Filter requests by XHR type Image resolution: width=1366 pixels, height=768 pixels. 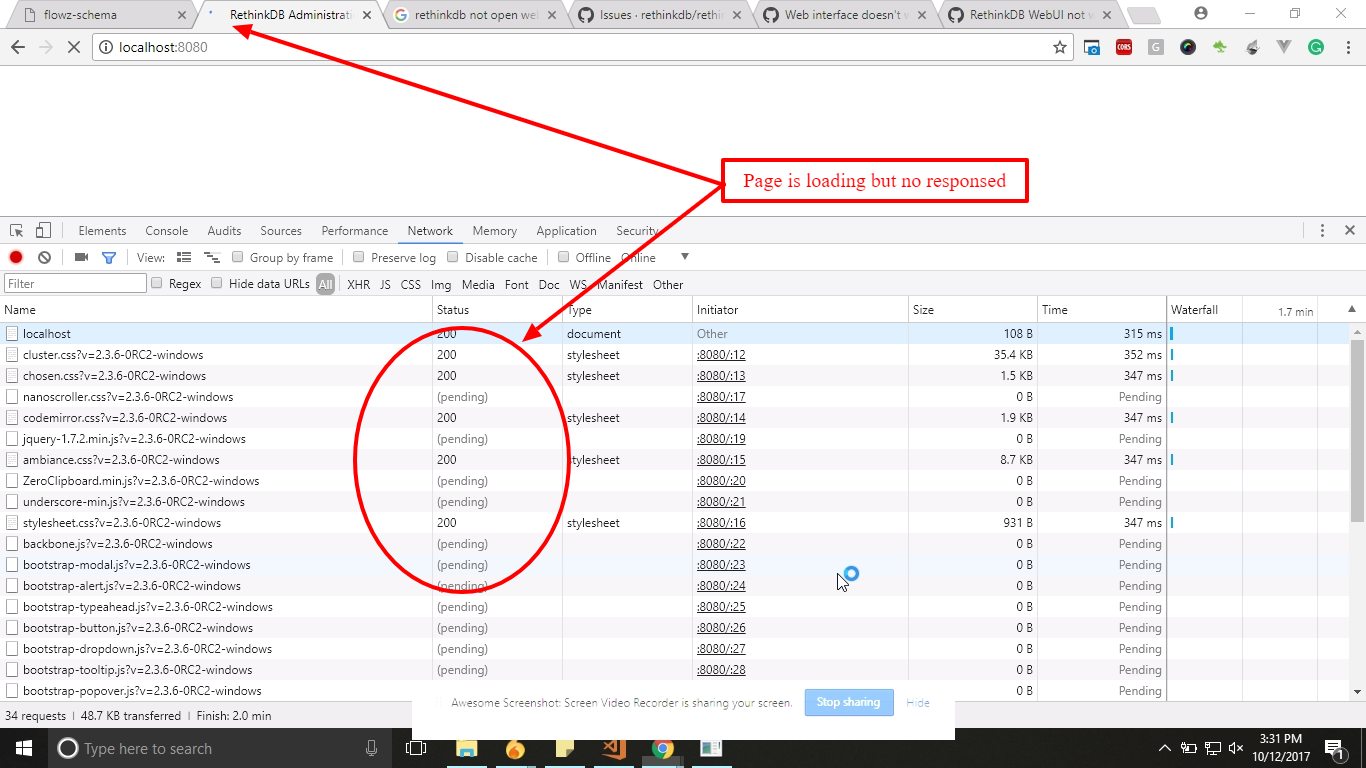point(358,284)
